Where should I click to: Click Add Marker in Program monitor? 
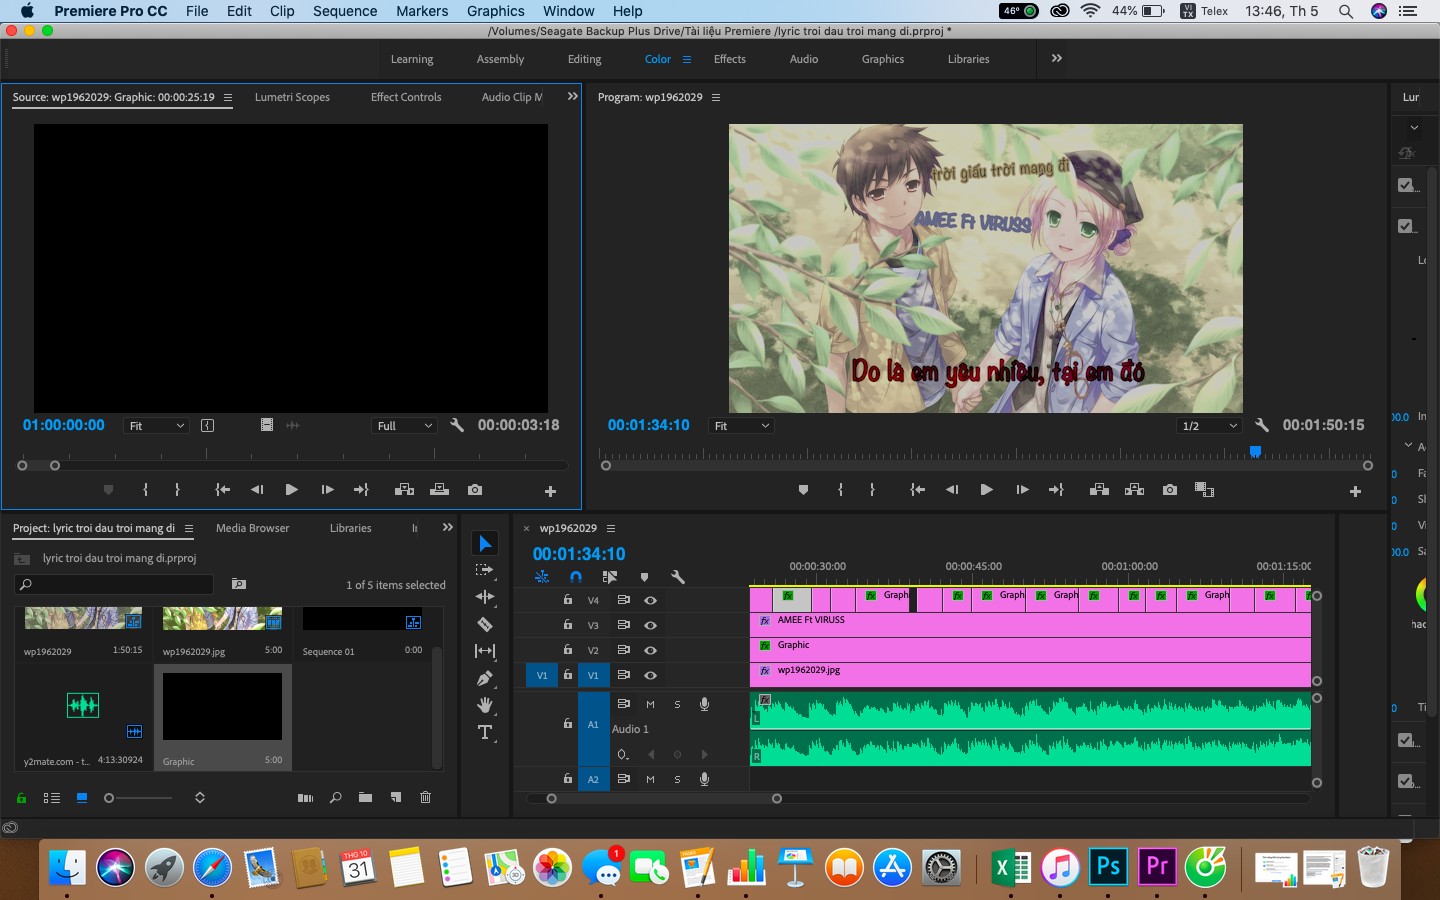click(x=803, y=490)
